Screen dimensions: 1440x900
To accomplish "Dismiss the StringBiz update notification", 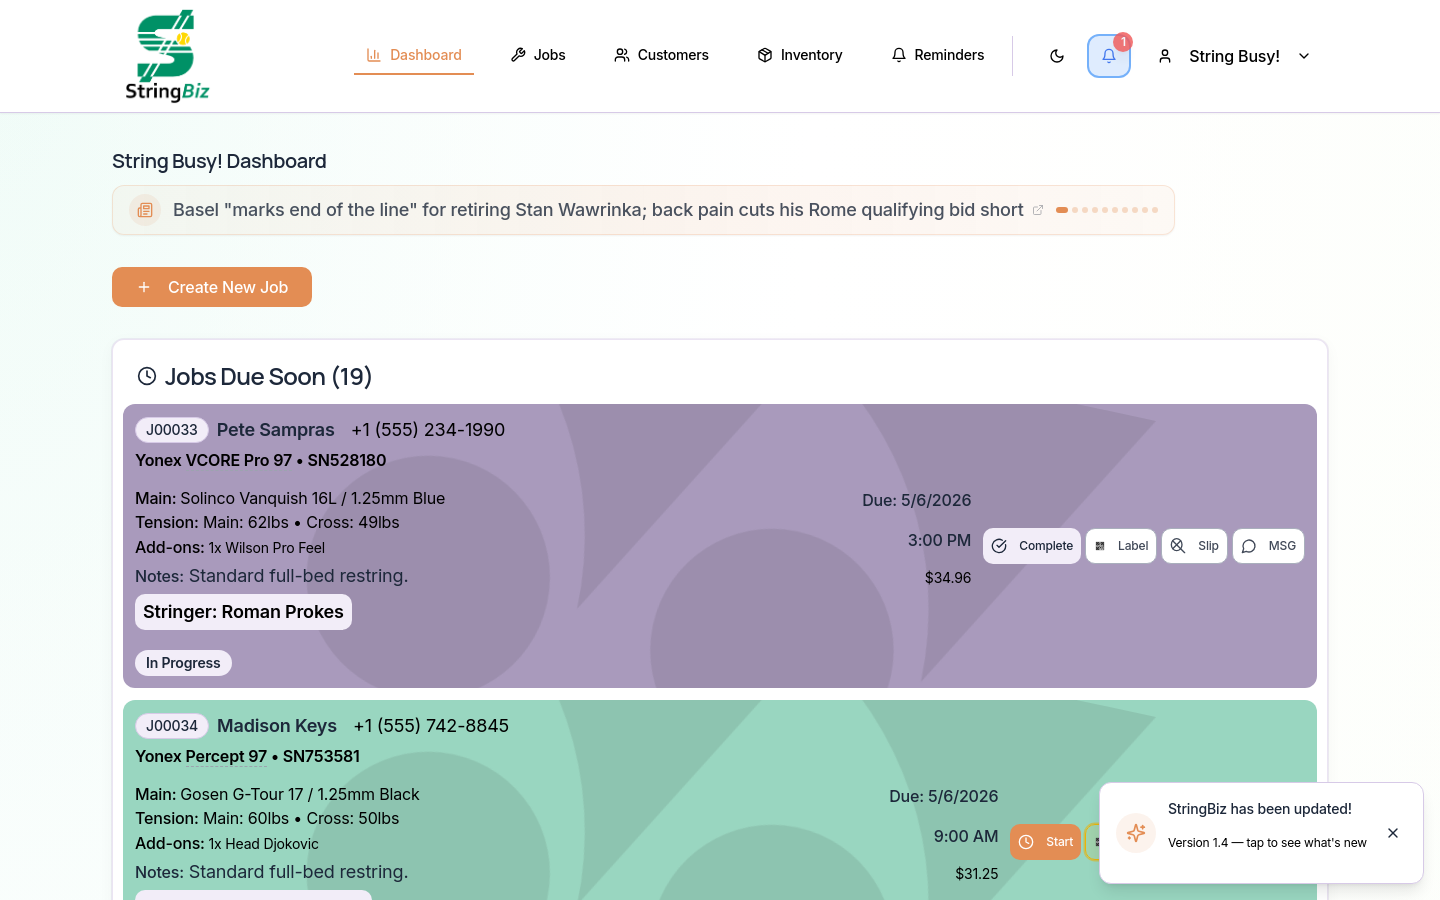I will (x=1393, y=833).
